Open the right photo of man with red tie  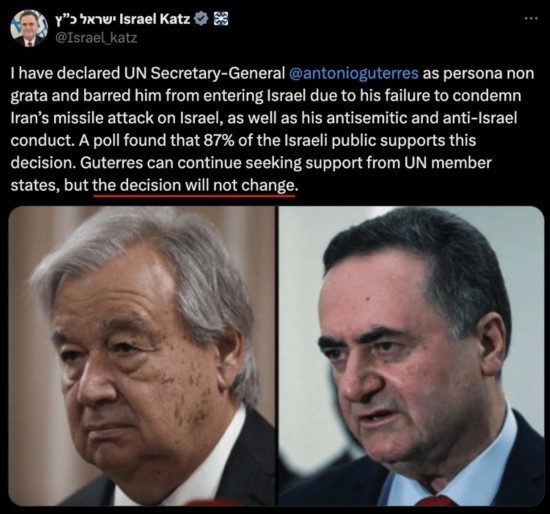(411, 356)
